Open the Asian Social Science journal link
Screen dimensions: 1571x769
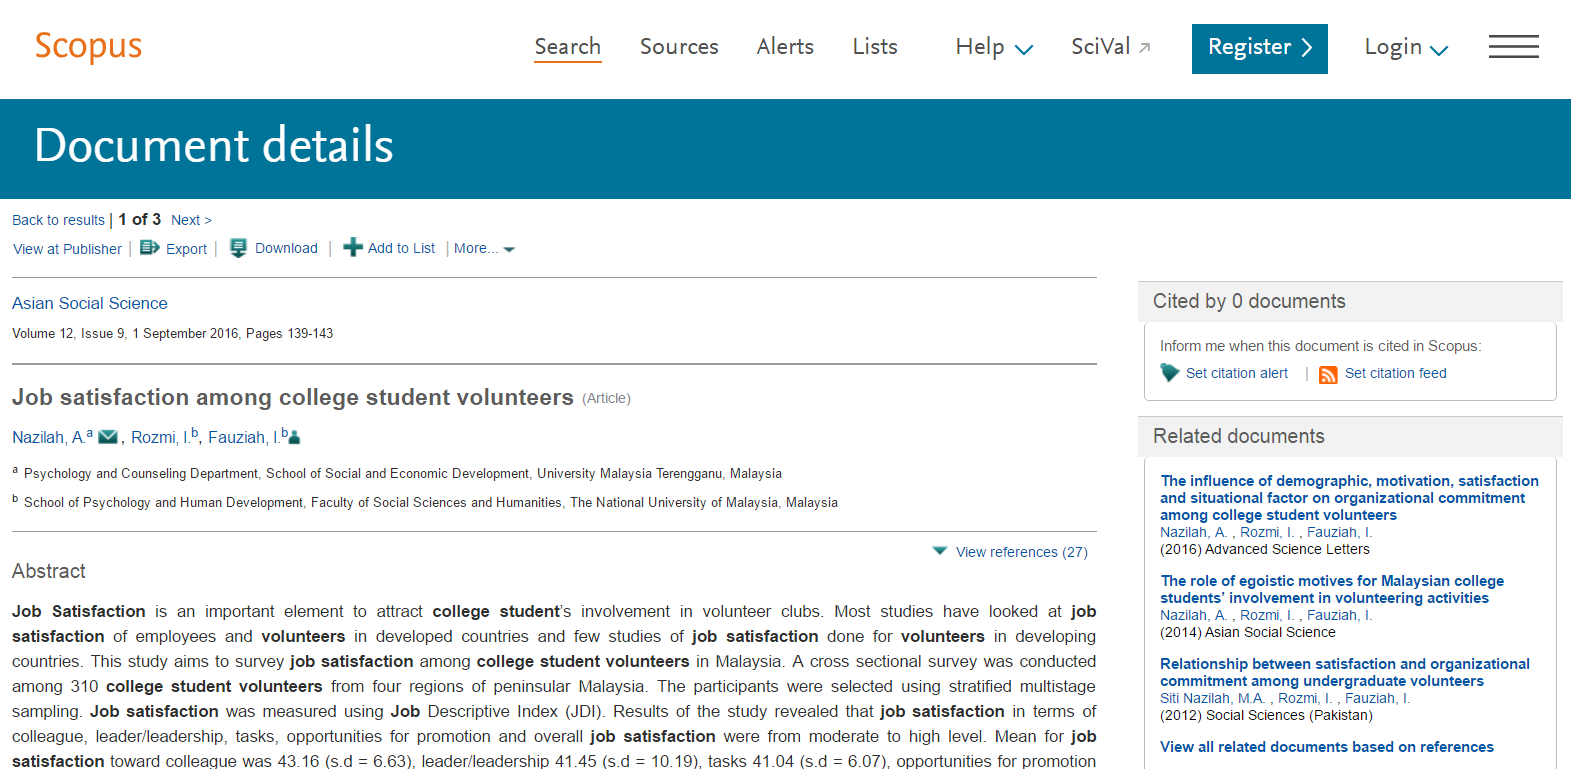90,303
